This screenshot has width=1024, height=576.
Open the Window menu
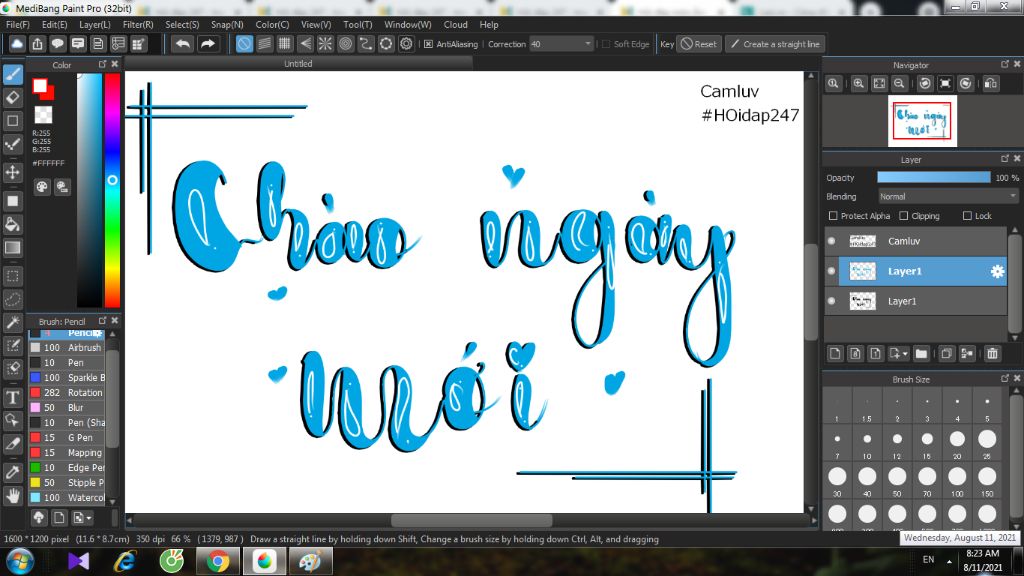pos(408,25)
